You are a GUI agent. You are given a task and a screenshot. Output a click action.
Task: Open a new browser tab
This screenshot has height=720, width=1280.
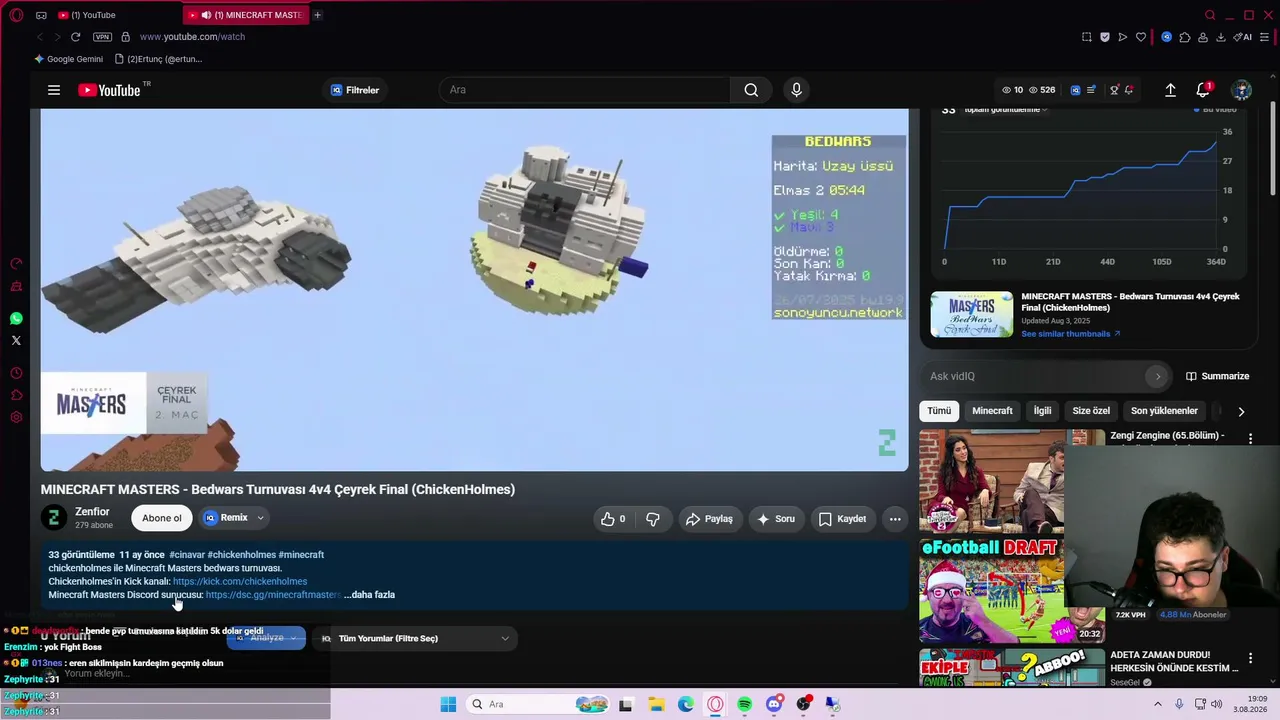click(317, 15)
